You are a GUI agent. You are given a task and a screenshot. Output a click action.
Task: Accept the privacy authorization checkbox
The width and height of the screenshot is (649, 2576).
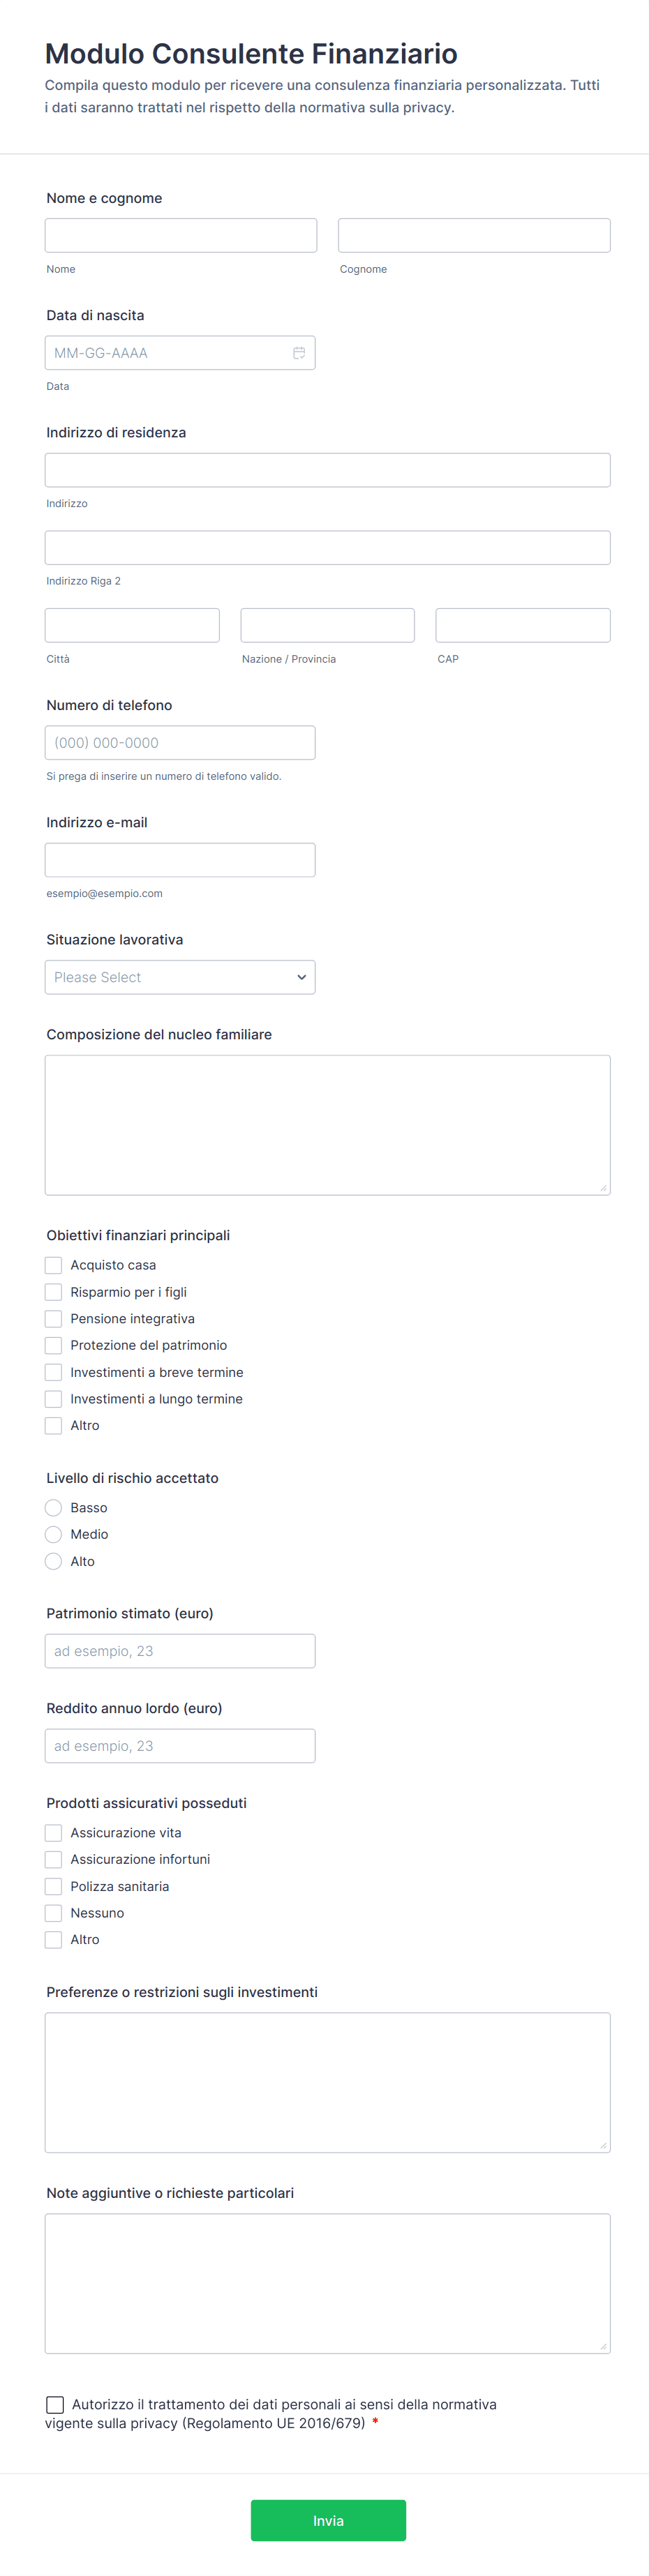[55, 2404]
